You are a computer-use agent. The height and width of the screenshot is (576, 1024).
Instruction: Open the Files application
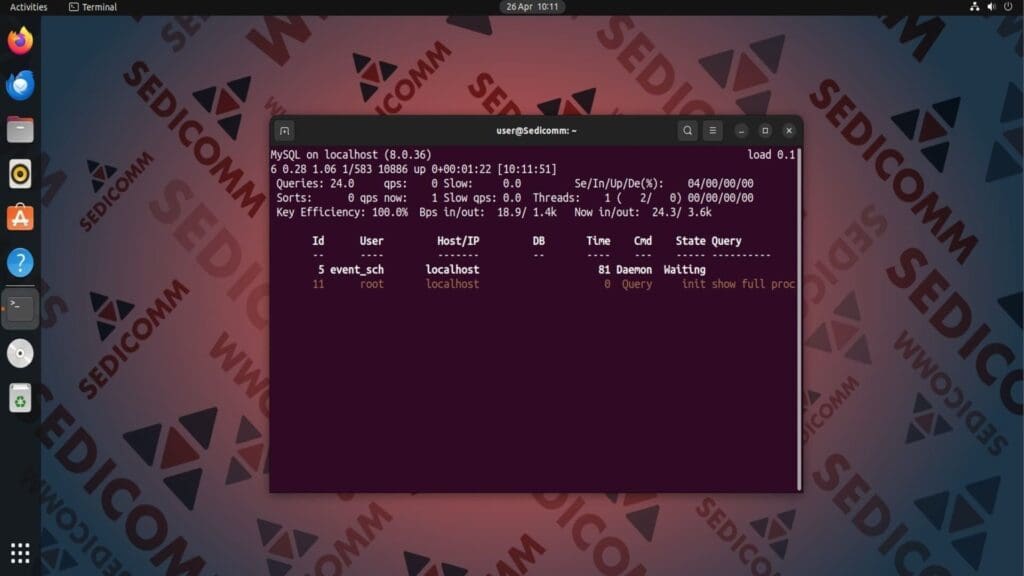point(20,128)
